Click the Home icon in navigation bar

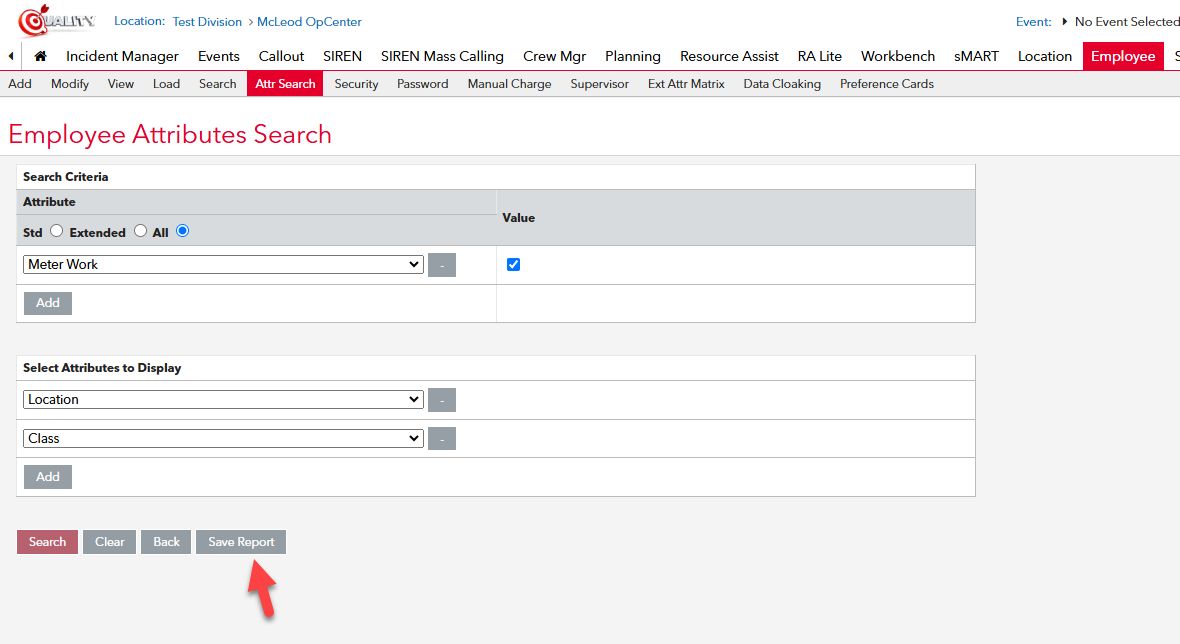[x=40, y=57]
